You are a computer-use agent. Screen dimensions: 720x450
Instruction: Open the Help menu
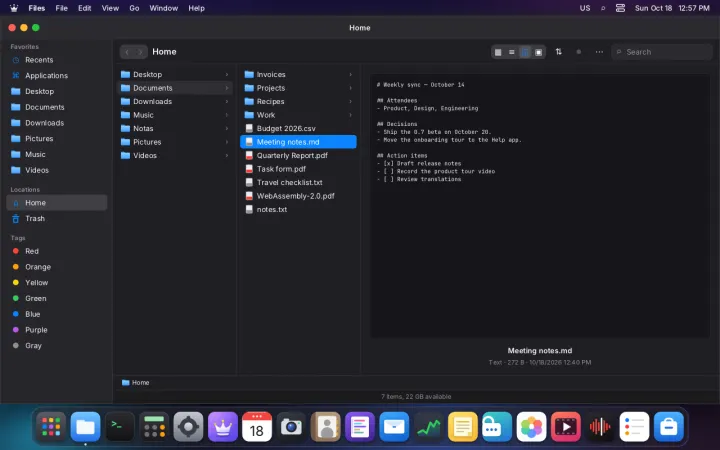[197, 8]
